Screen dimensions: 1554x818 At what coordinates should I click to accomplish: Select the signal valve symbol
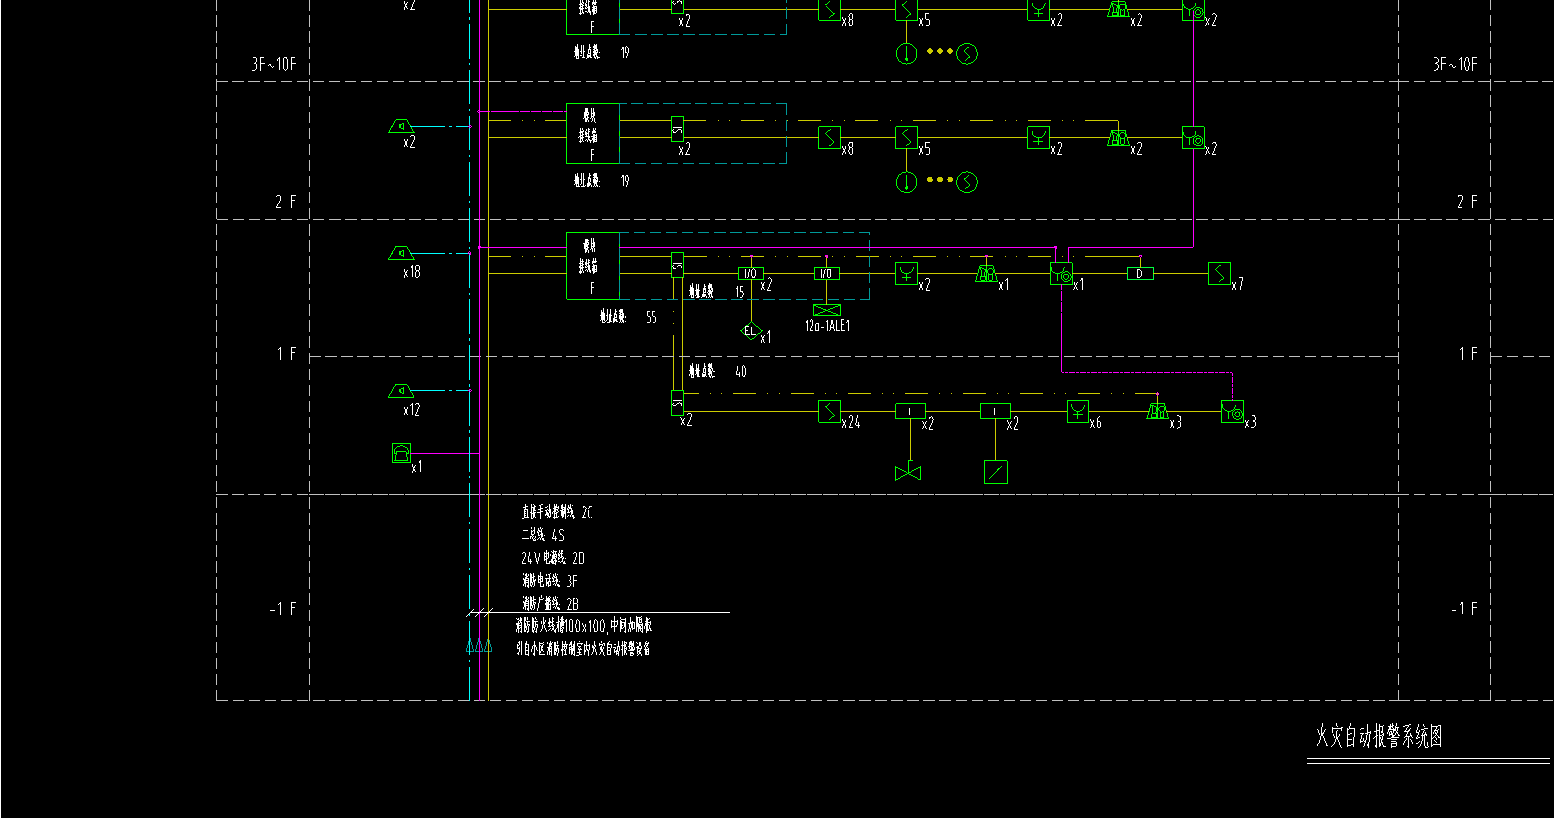pyautogui.click(x=908, y=472)
